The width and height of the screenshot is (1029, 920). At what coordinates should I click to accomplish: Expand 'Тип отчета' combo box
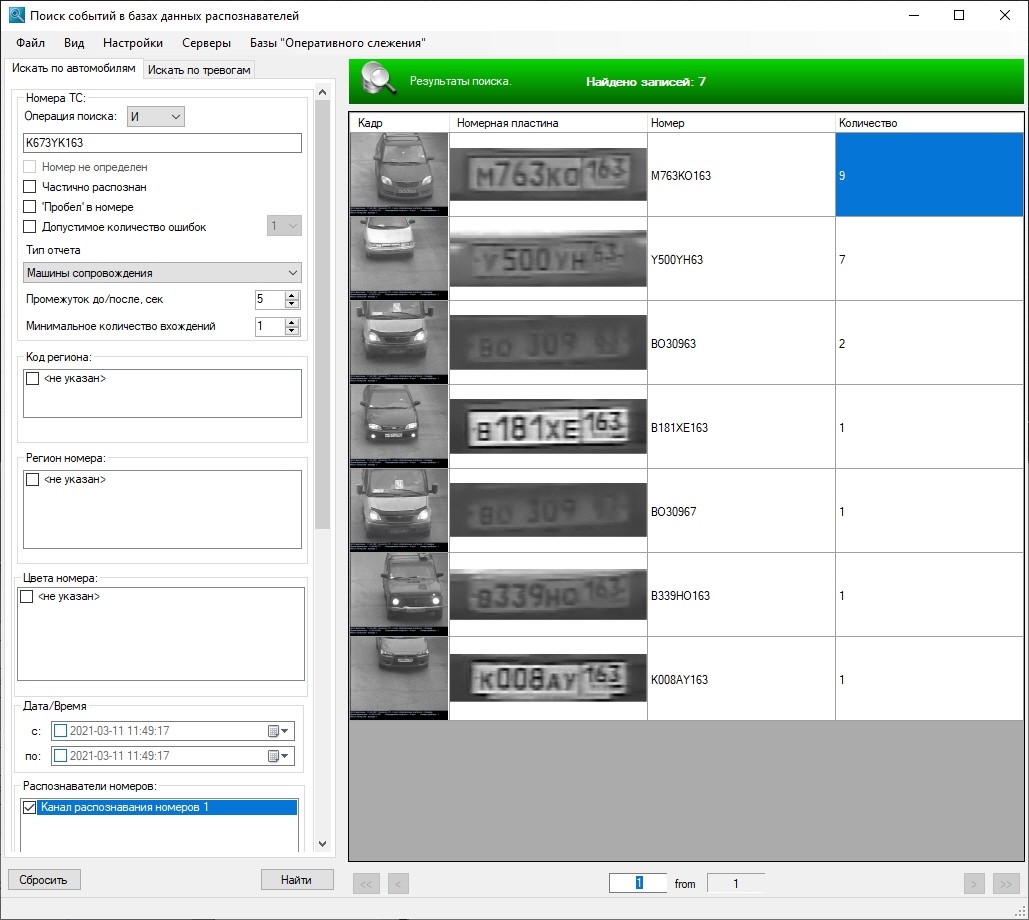pyautogui.click(x=162, y=272)
